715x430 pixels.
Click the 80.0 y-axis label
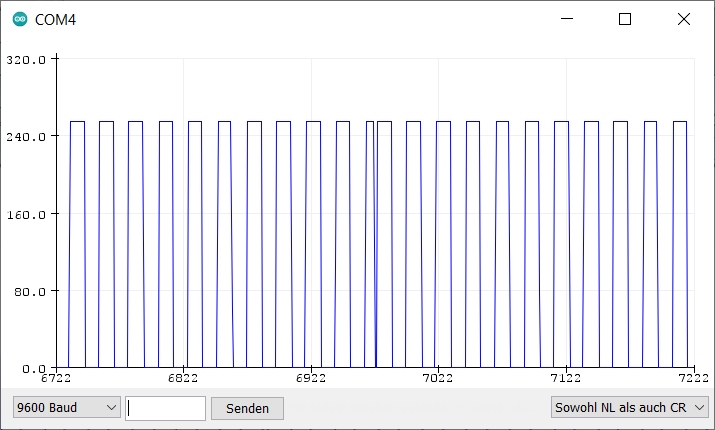[29, 291]
